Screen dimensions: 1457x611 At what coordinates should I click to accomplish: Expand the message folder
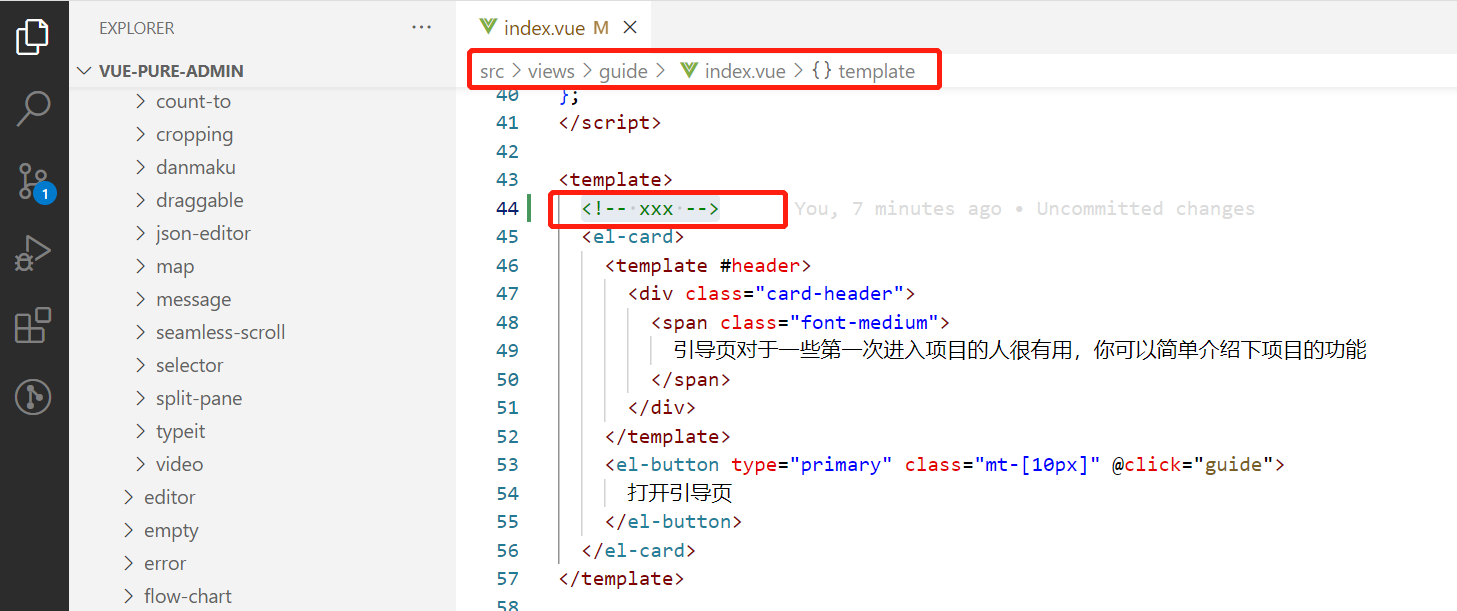pyautogui.click(x=141, y=299)
